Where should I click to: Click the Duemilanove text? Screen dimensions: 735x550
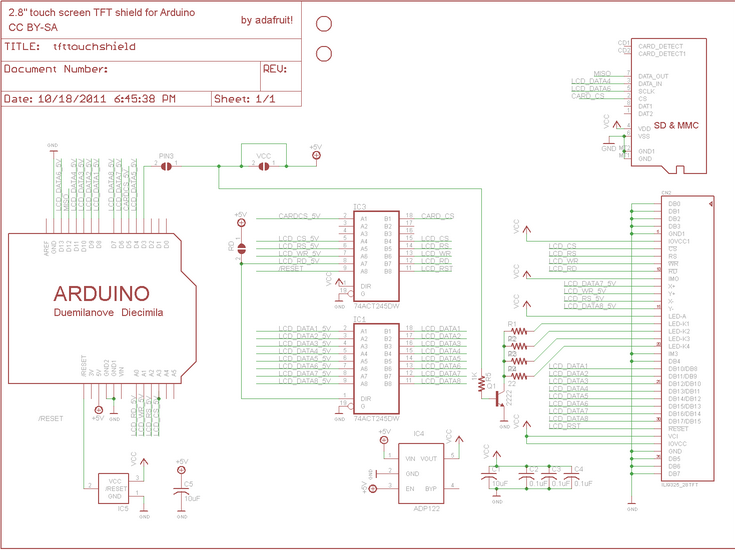(x=83, y=313)
